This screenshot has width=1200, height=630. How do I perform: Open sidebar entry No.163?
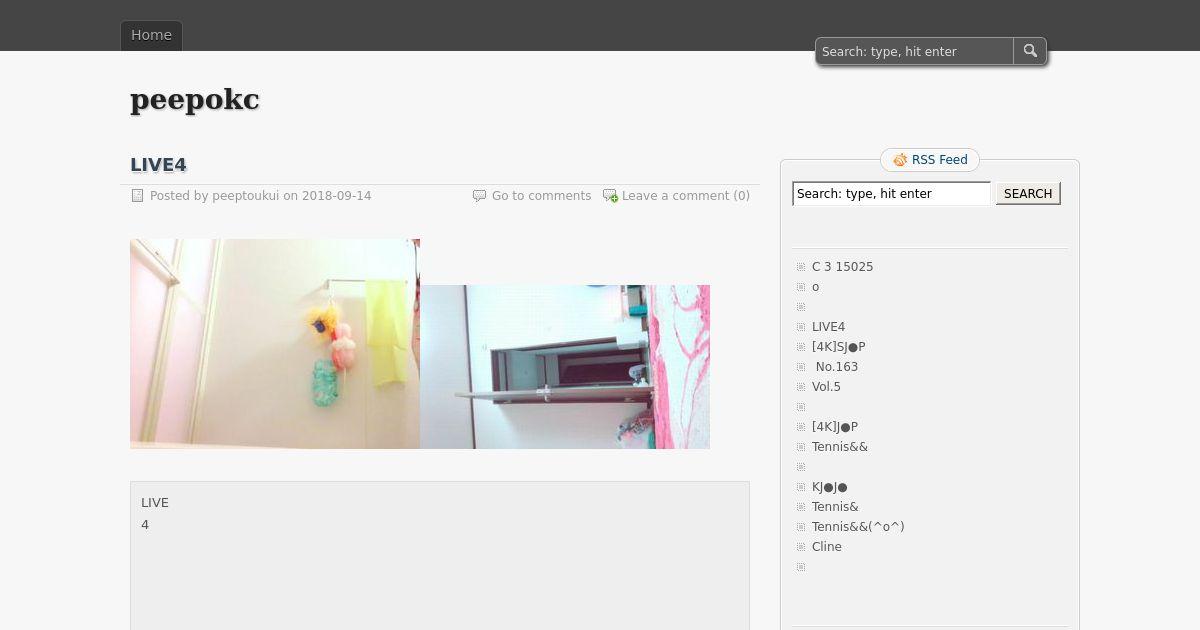click(x=836, y=367)
